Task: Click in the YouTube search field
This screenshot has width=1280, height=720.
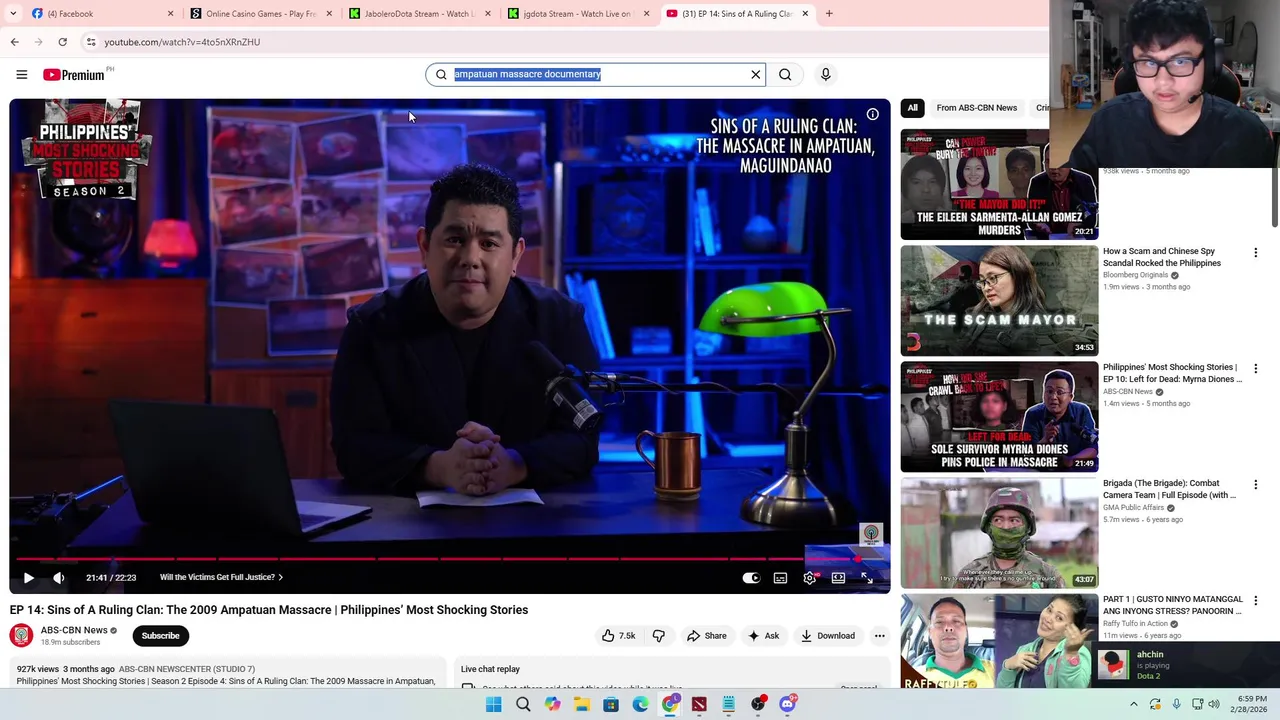Action: pos(596,74)
